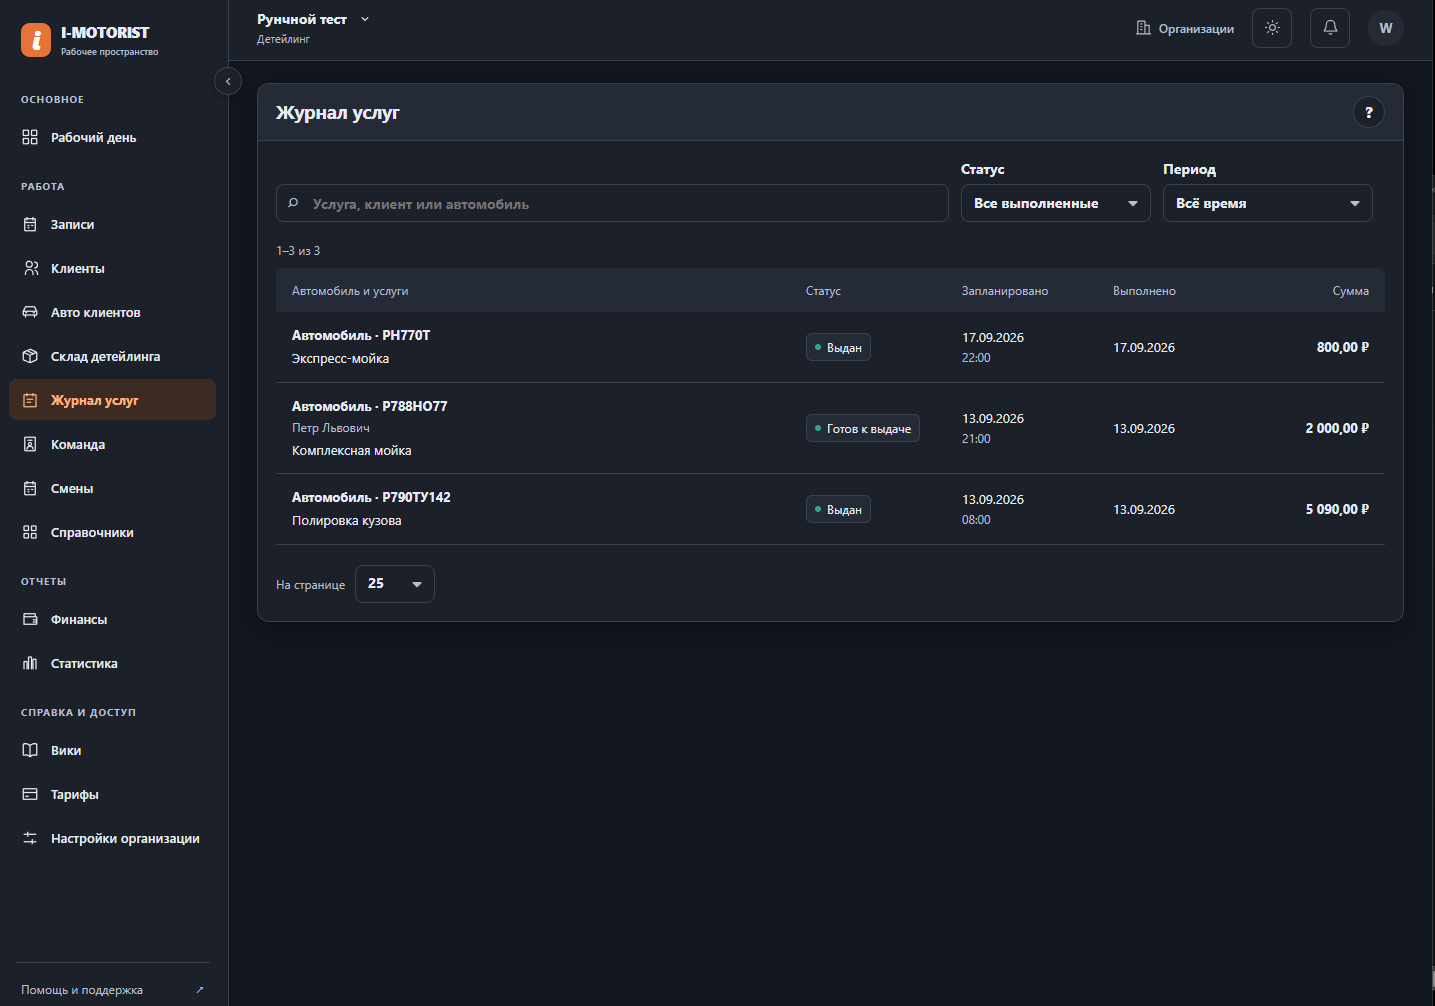Screen dimensions: 1435x1006
Task: Open notifications bell icon
Action: (1330, 28)
